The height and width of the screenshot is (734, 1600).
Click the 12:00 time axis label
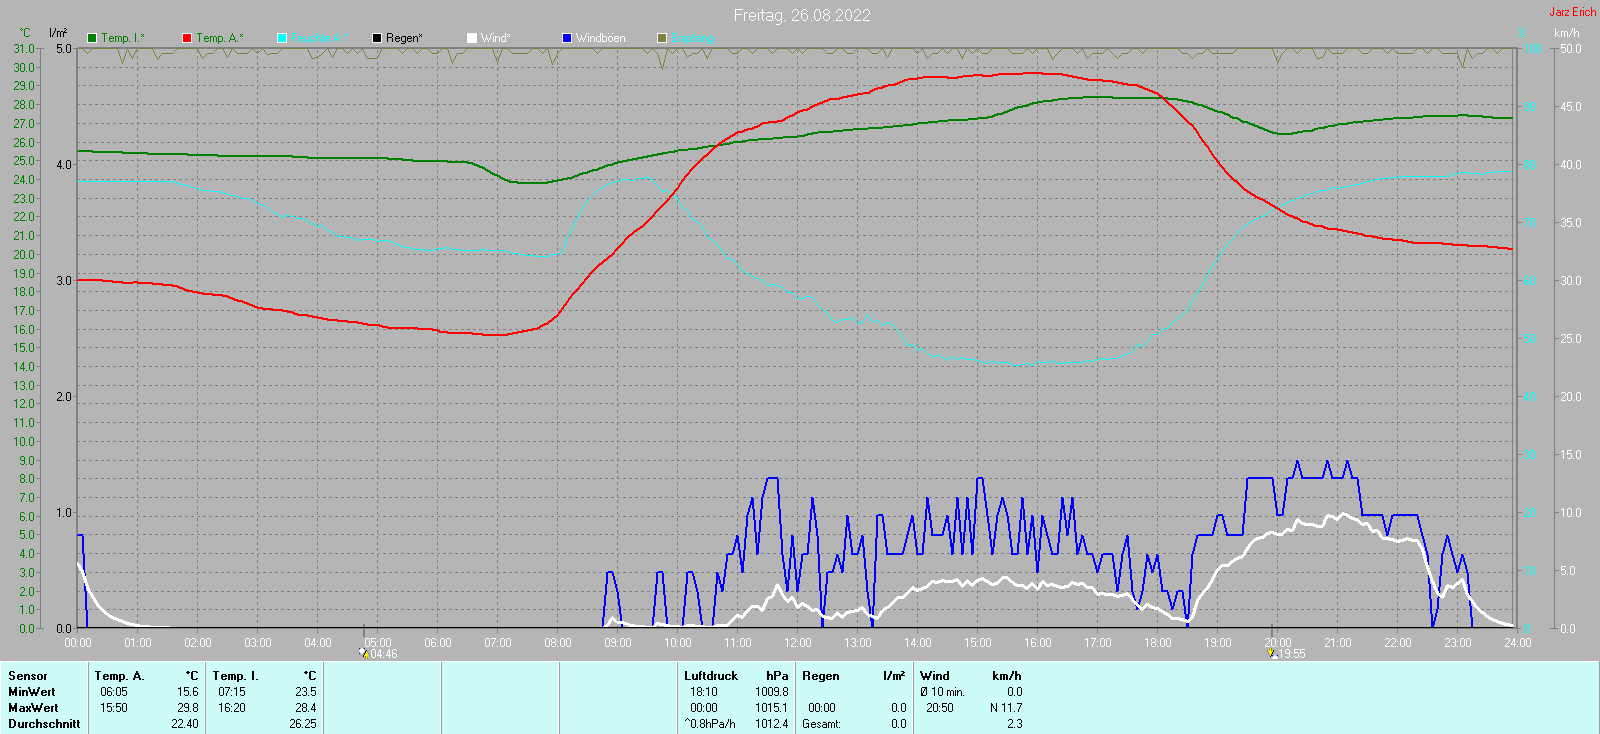(x=797, y=643)
